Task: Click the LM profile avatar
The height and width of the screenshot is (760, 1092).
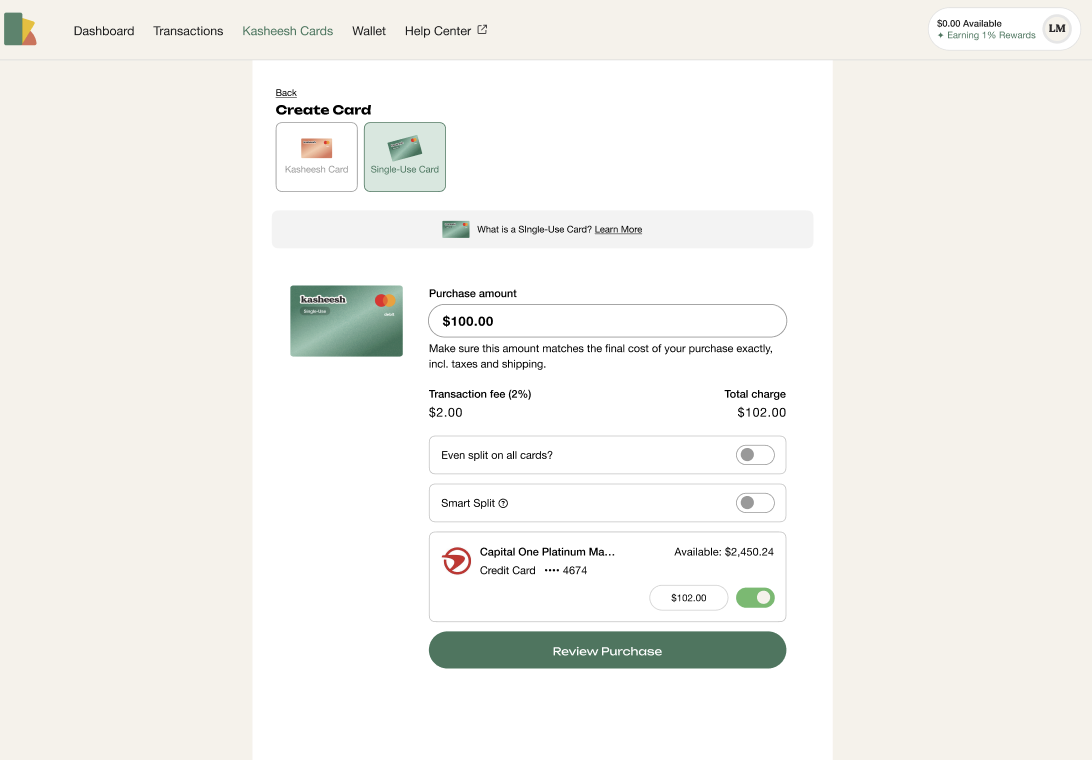Action: coord(1056,29)
